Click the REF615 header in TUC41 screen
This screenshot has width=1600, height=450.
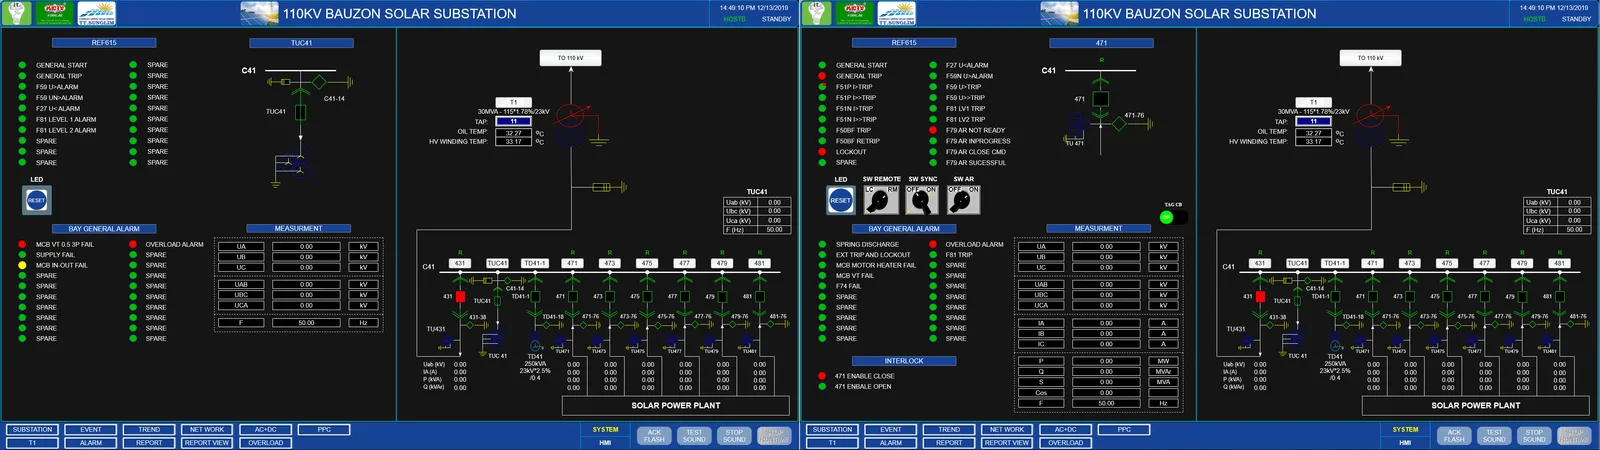[x=104, y=43]
